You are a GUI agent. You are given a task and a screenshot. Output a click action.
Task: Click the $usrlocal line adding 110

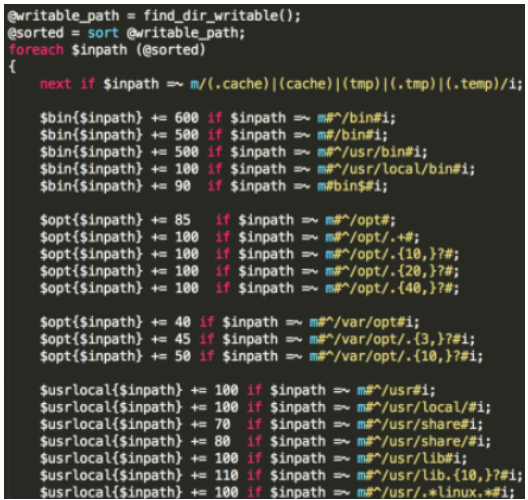click(281, 475)
